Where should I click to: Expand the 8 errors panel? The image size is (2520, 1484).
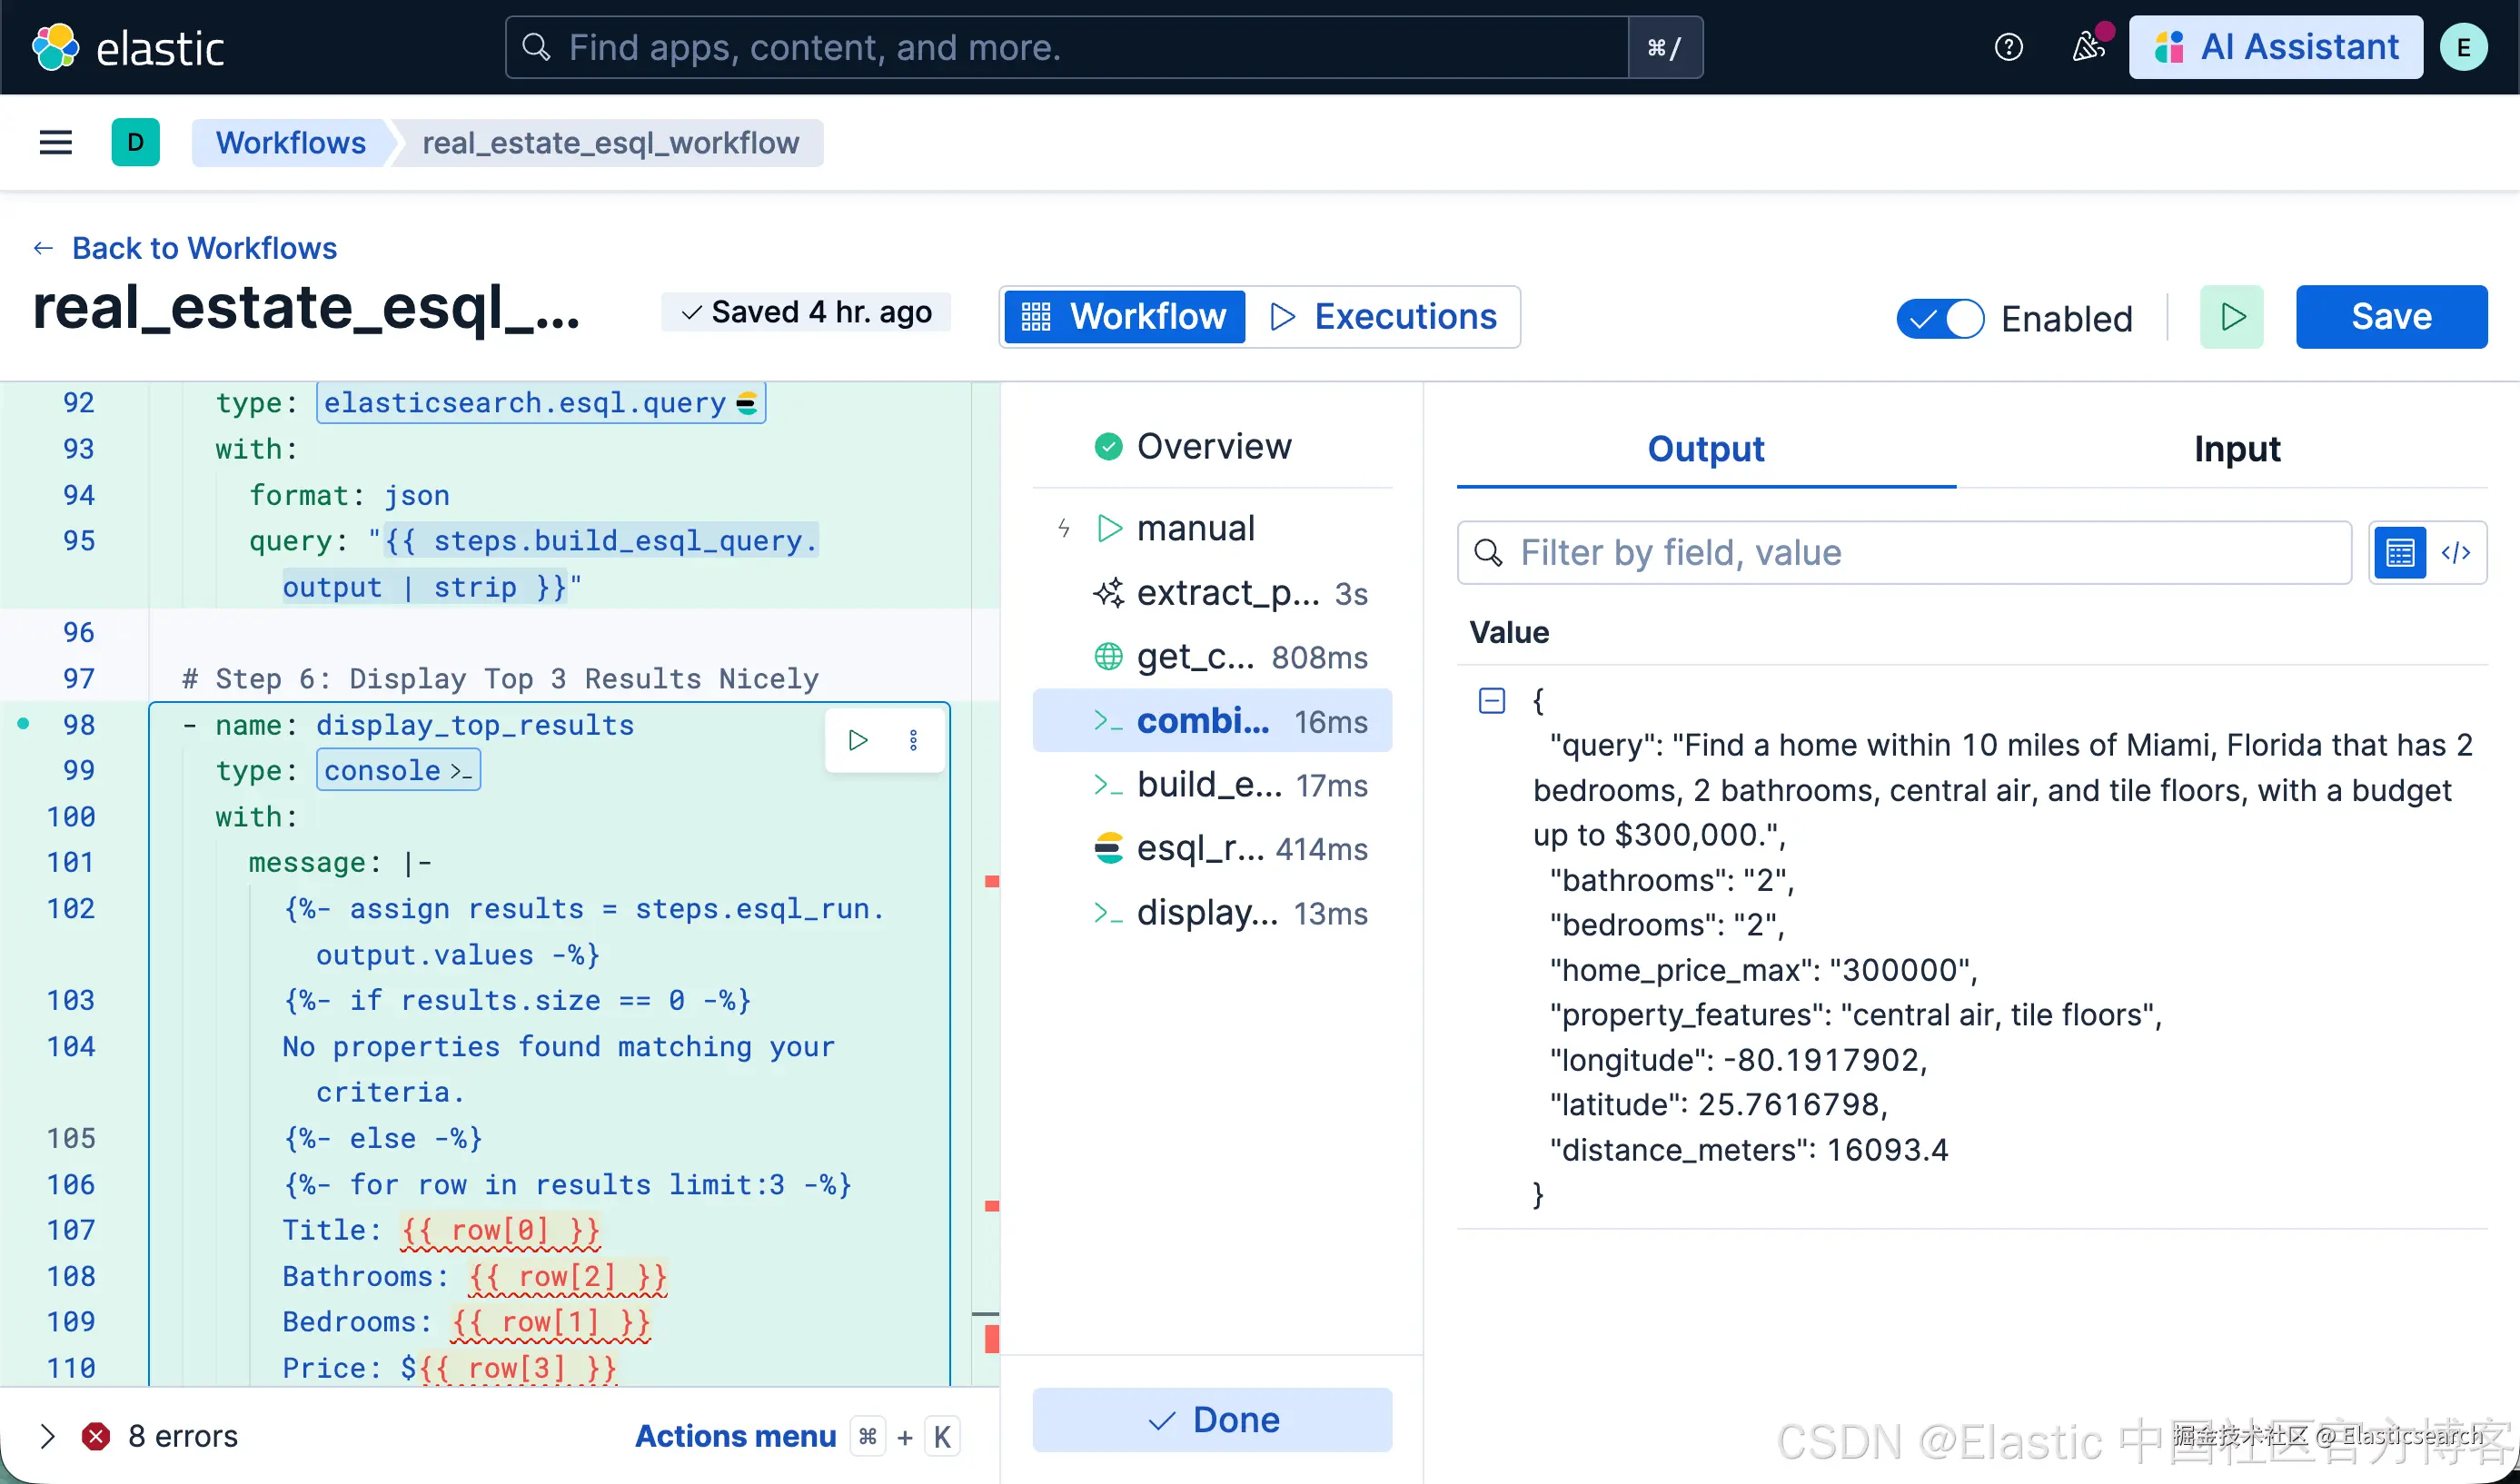click(x=47, y=1436)
